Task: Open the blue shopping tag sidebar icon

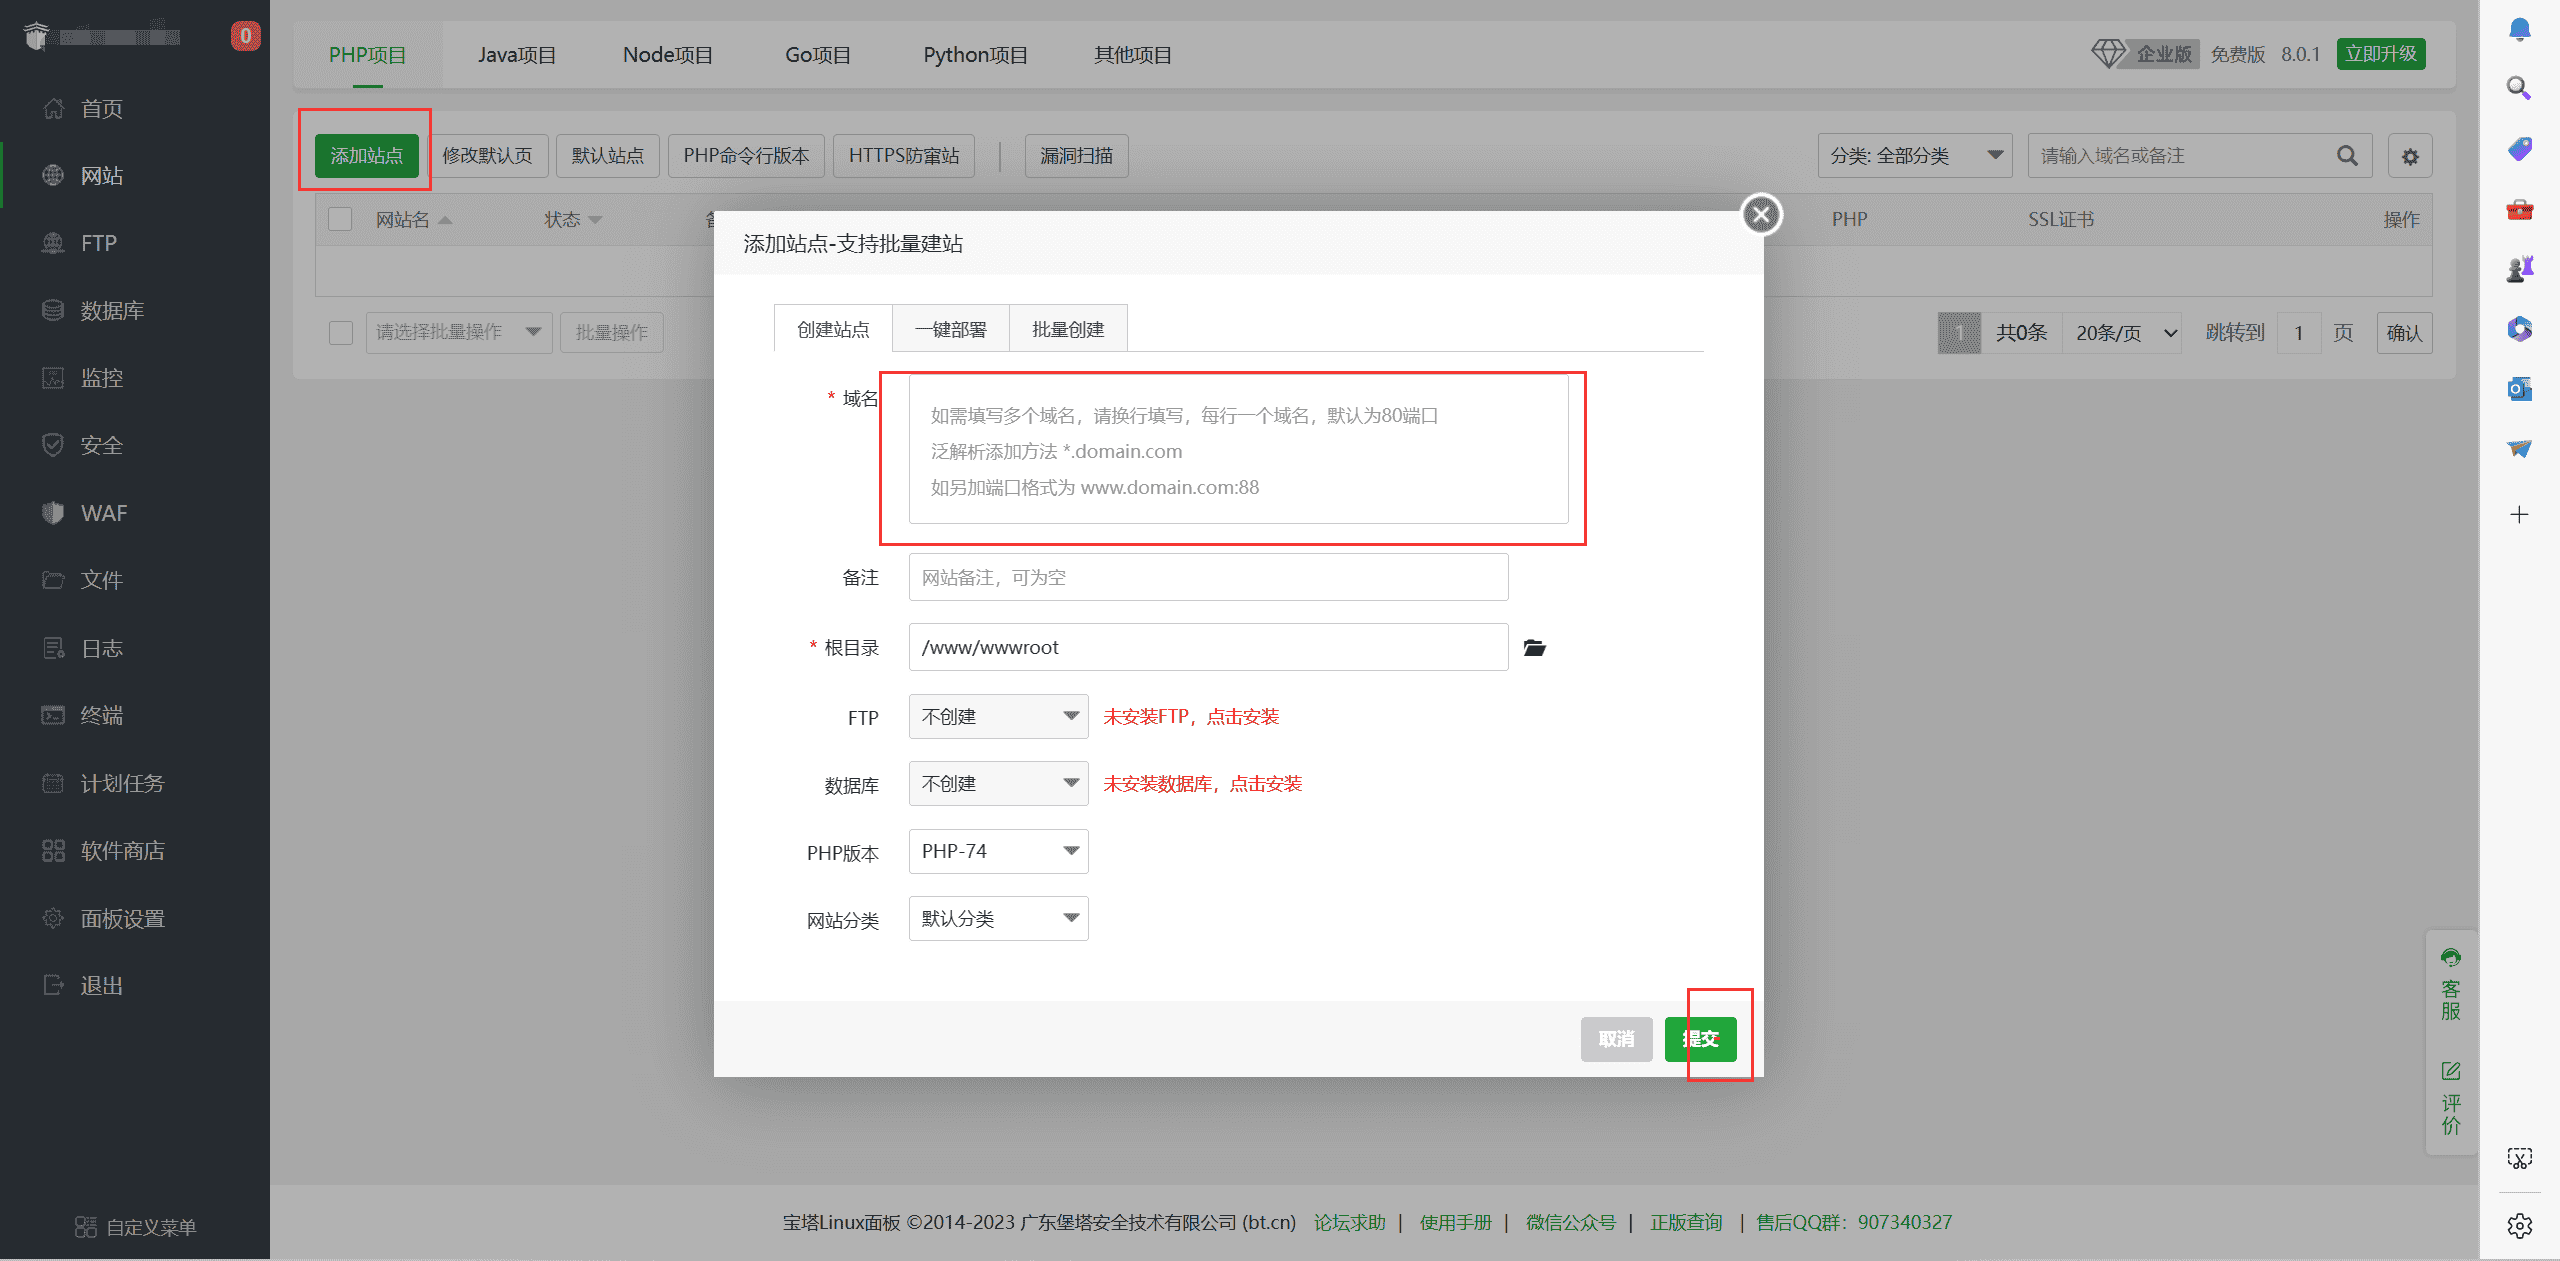Action: [x=2519, y=149]
